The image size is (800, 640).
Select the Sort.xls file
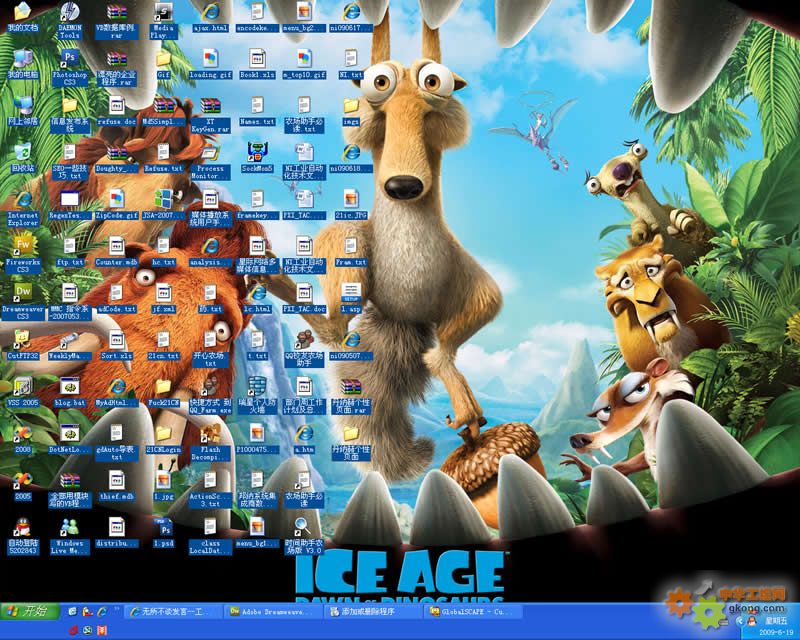117,346
